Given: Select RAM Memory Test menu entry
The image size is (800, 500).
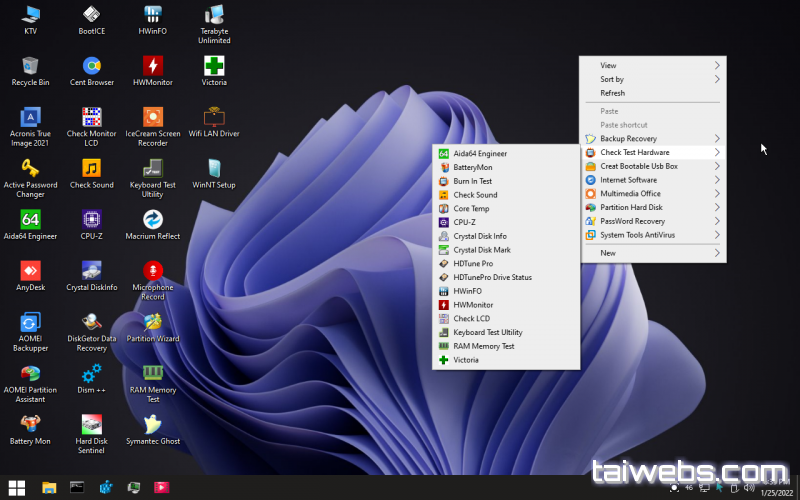Looking at the screenshot, I should tap(484, 346).
